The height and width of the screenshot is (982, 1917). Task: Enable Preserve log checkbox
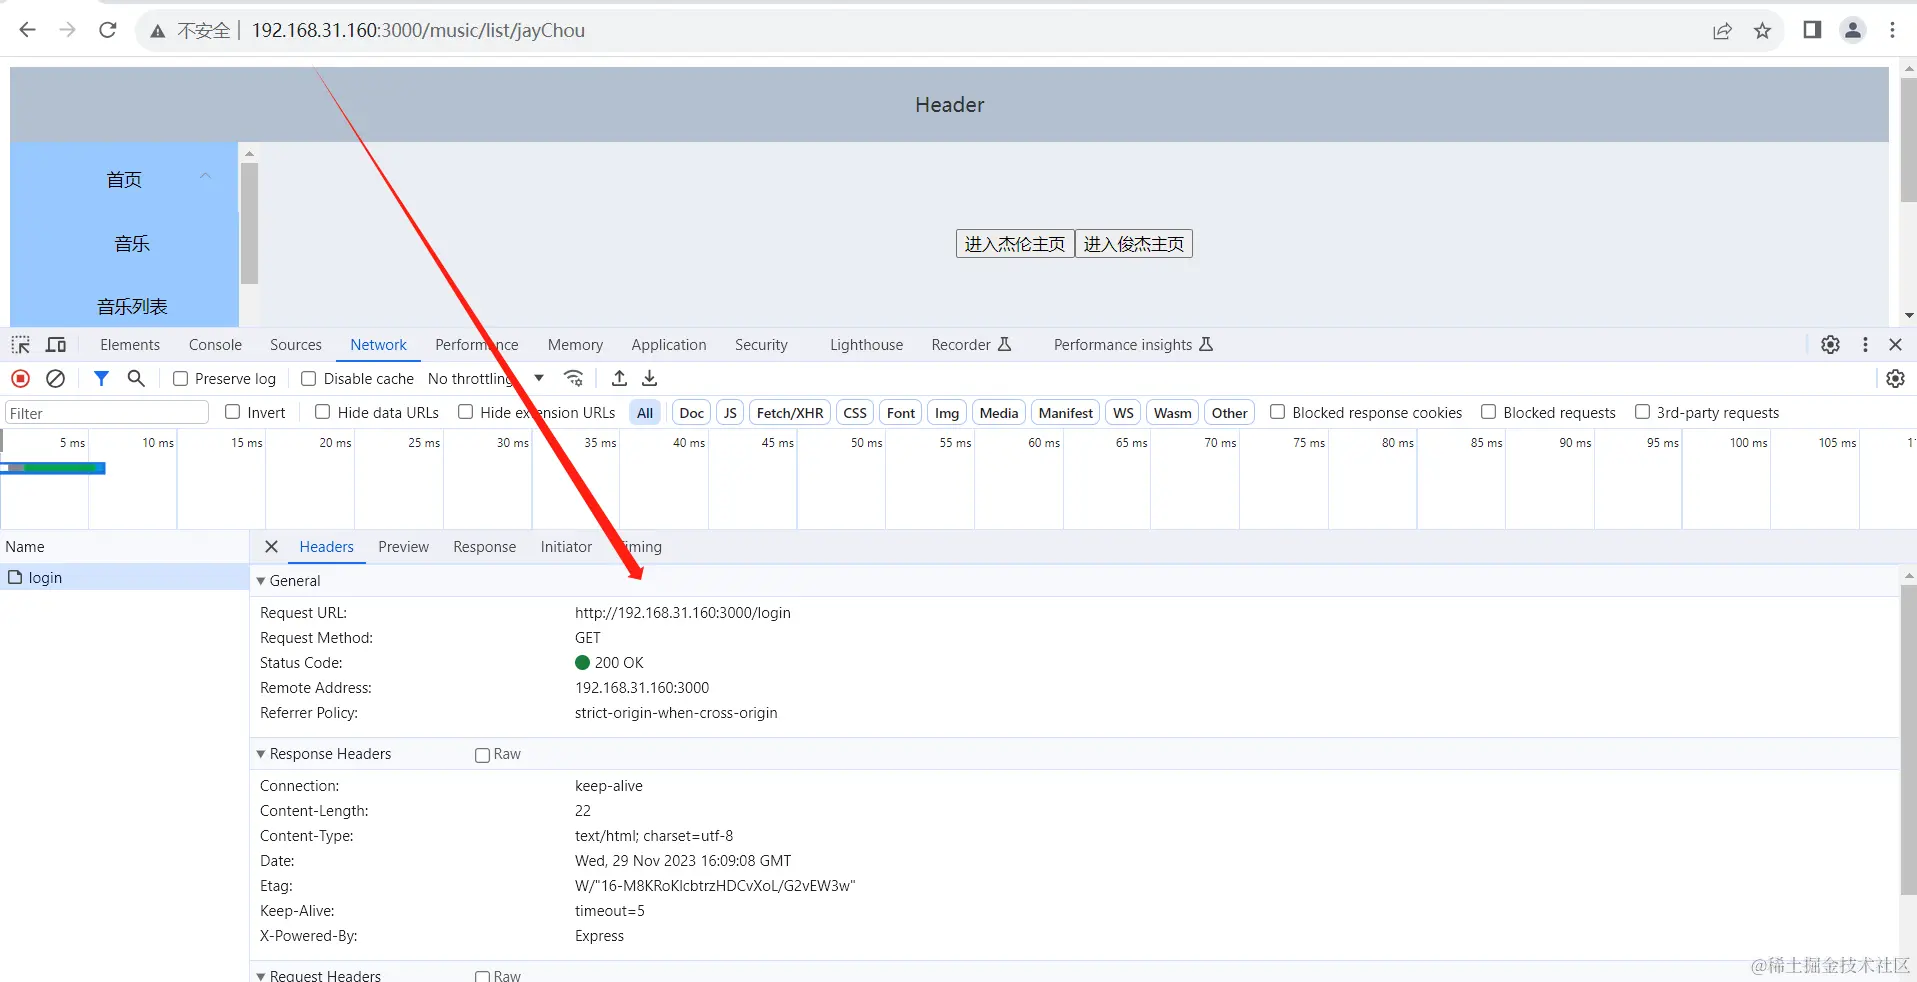[180, 379]
